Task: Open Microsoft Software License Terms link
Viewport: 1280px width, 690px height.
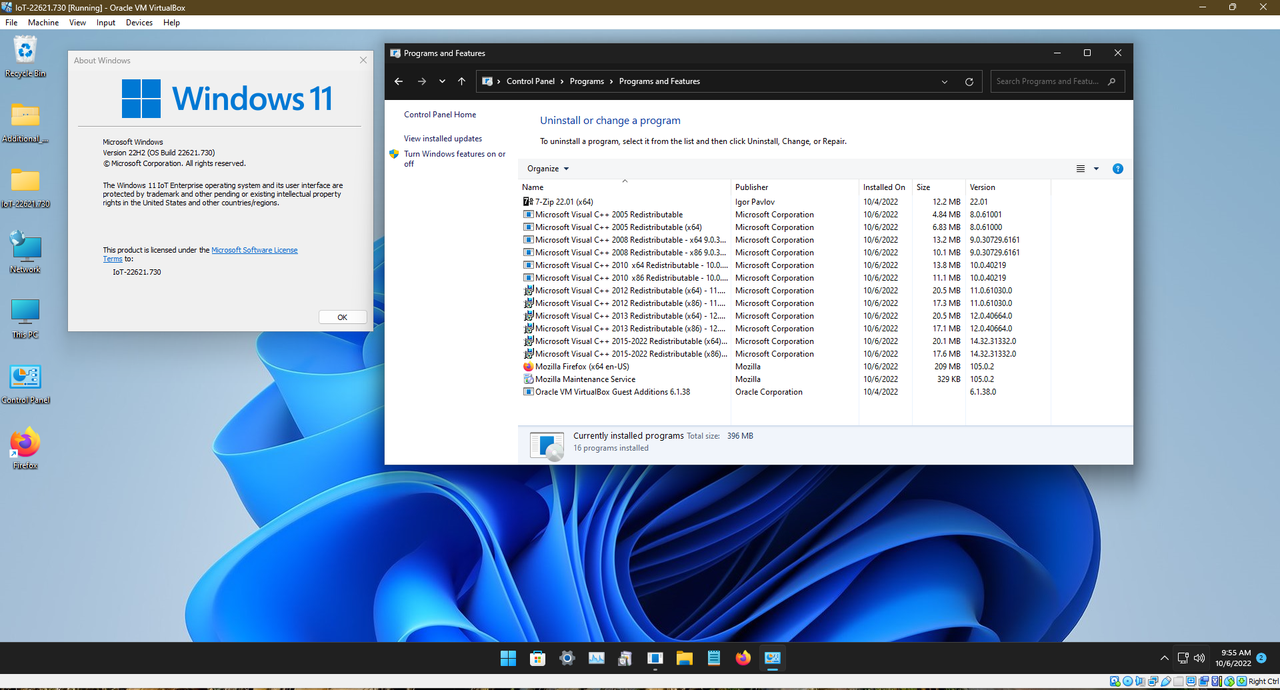Action: click(254, 250)
